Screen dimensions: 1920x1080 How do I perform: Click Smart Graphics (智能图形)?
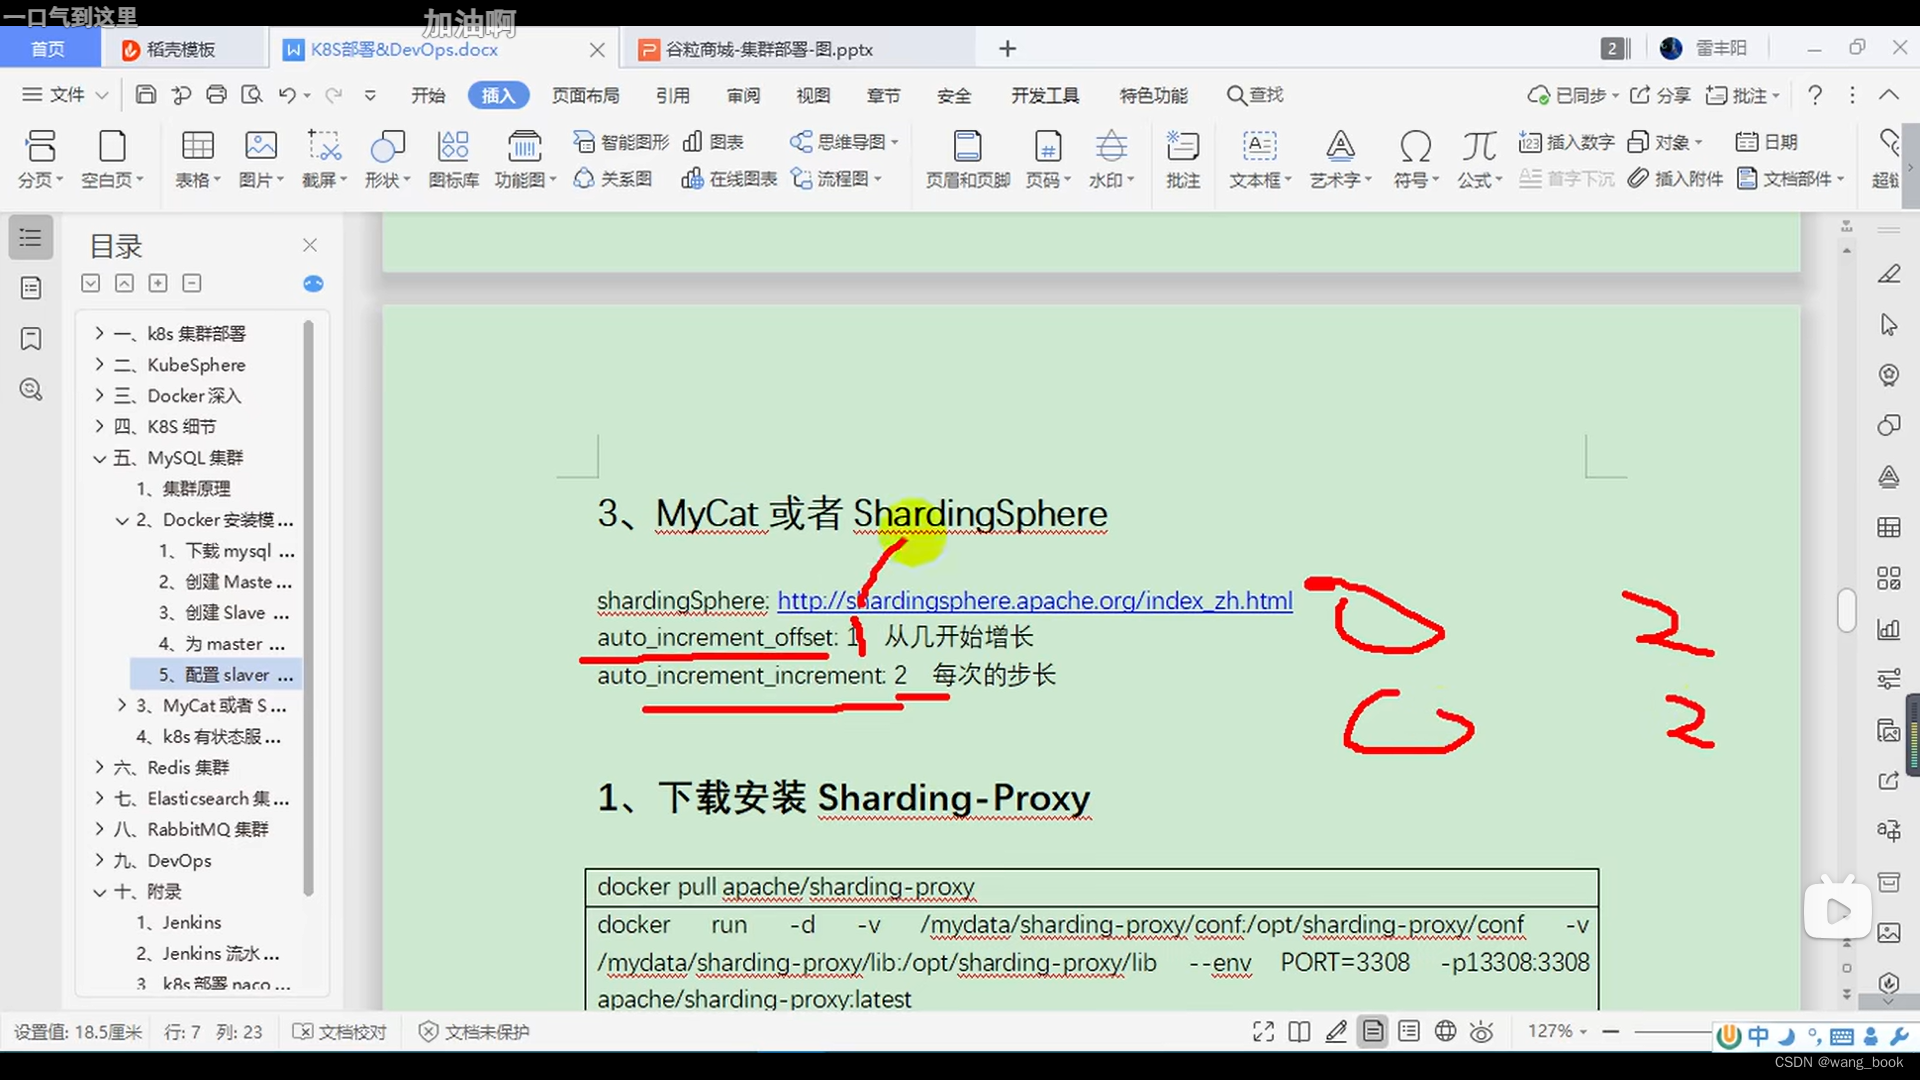click(x=620, y=142)
